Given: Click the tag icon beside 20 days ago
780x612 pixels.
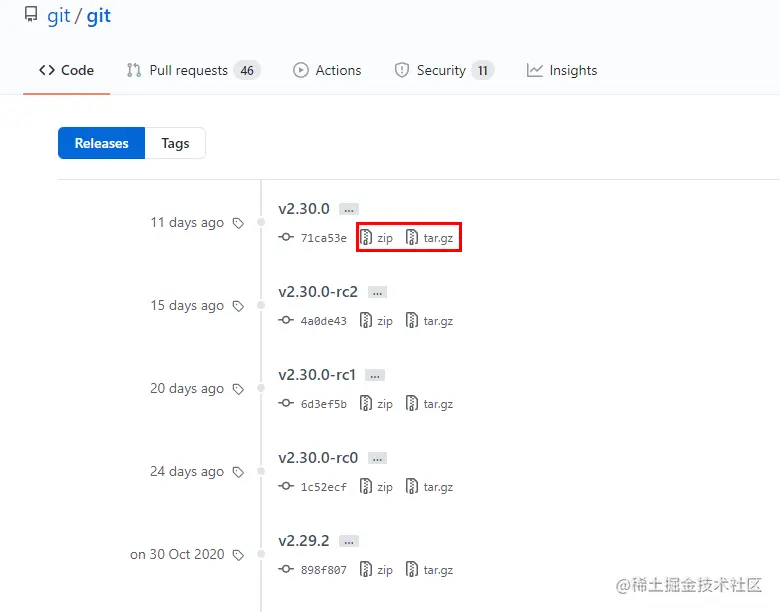Looking at the screenshot, I should pyautogui.click(x=238, y=390).
